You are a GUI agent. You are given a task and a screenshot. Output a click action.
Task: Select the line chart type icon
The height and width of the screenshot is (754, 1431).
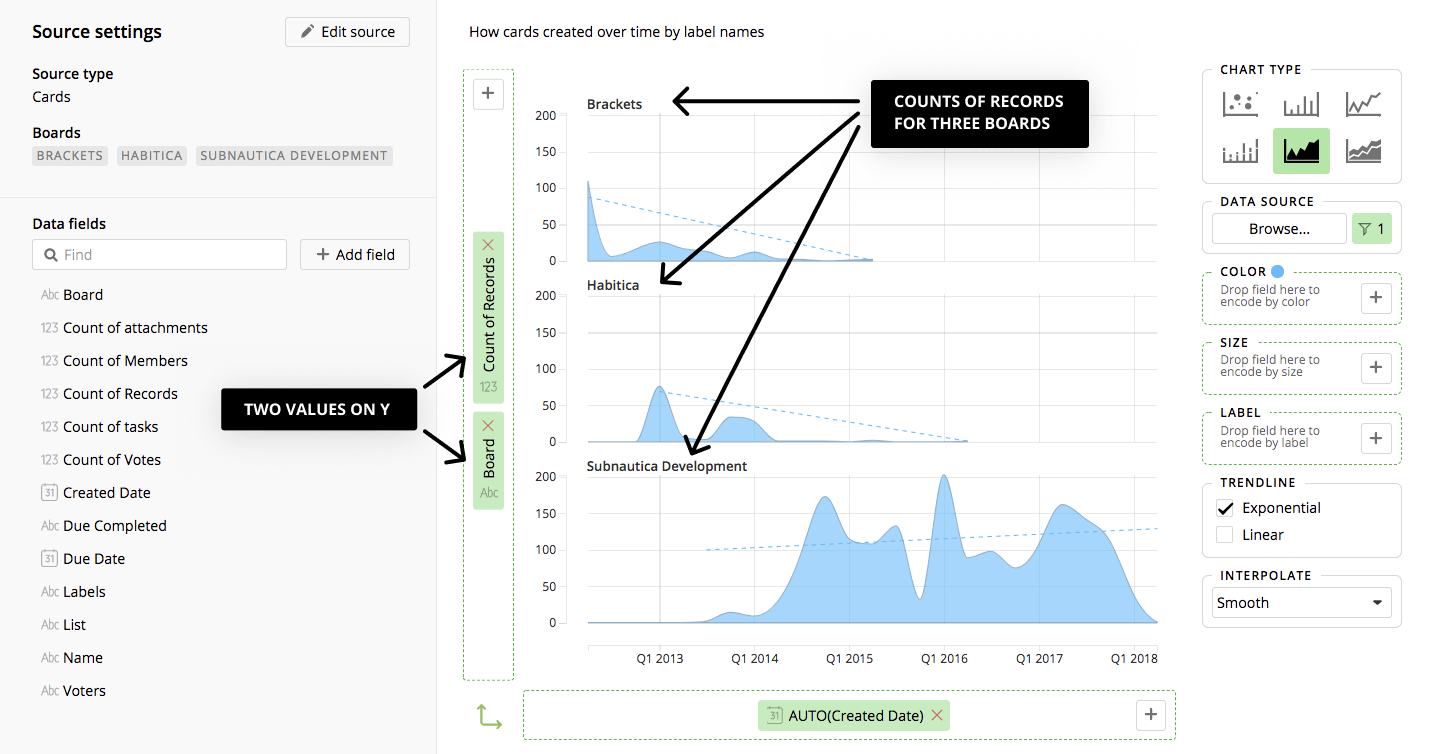point(1363,103)
